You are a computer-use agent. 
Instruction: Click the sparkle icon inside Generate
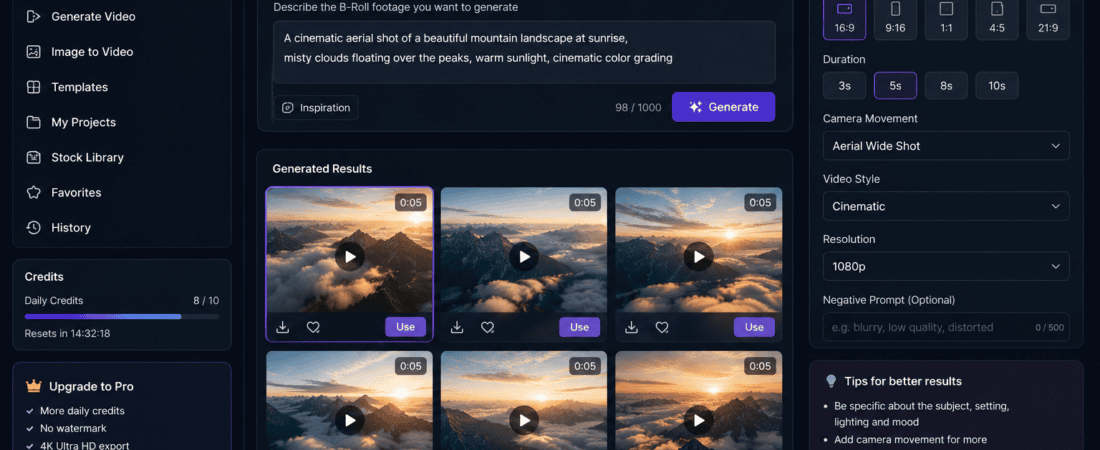pos(696,107)
